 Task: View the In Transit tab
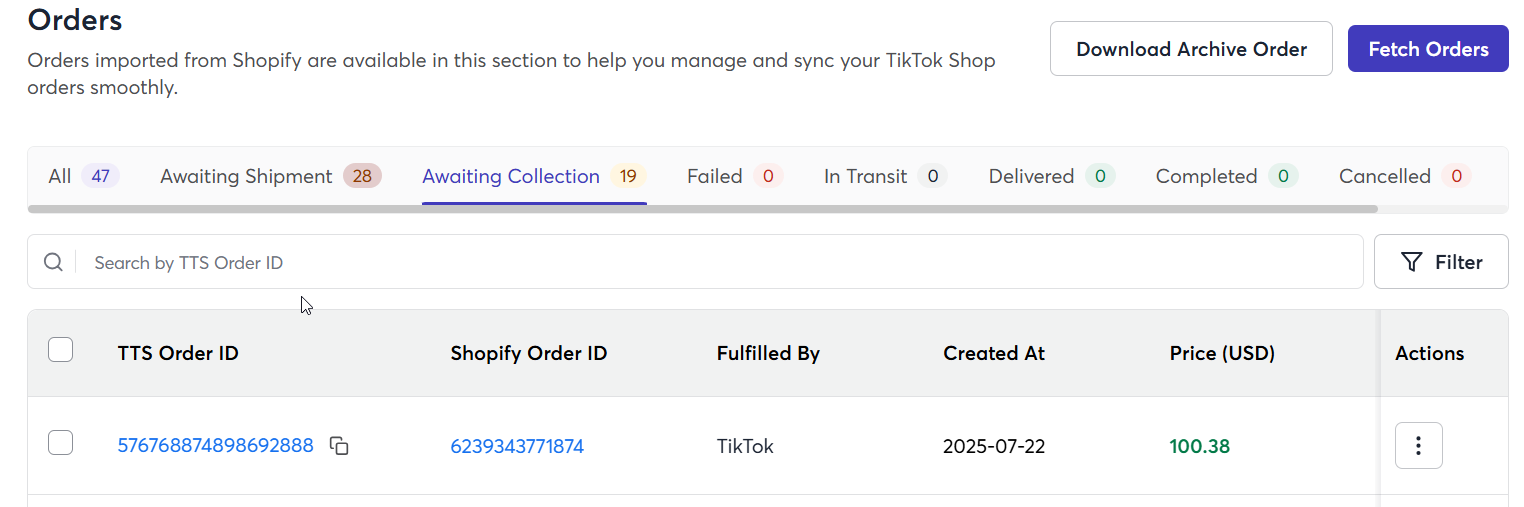click(x=885, y=176)
